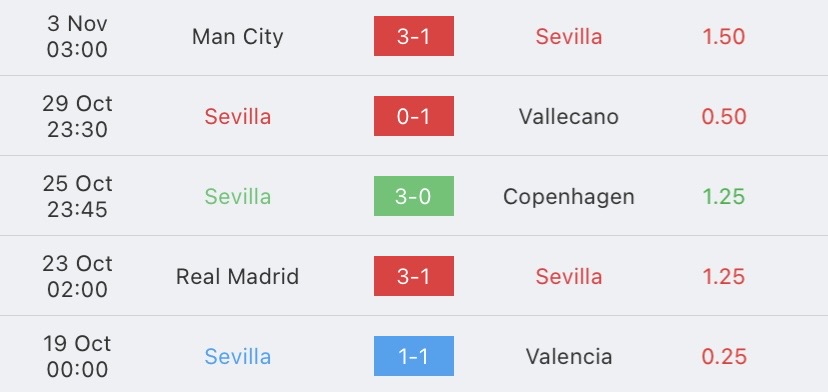The height and width of the screenshot is (392, 828).
Task: Click the Man City team name
Action: click(x=238, y=36)
